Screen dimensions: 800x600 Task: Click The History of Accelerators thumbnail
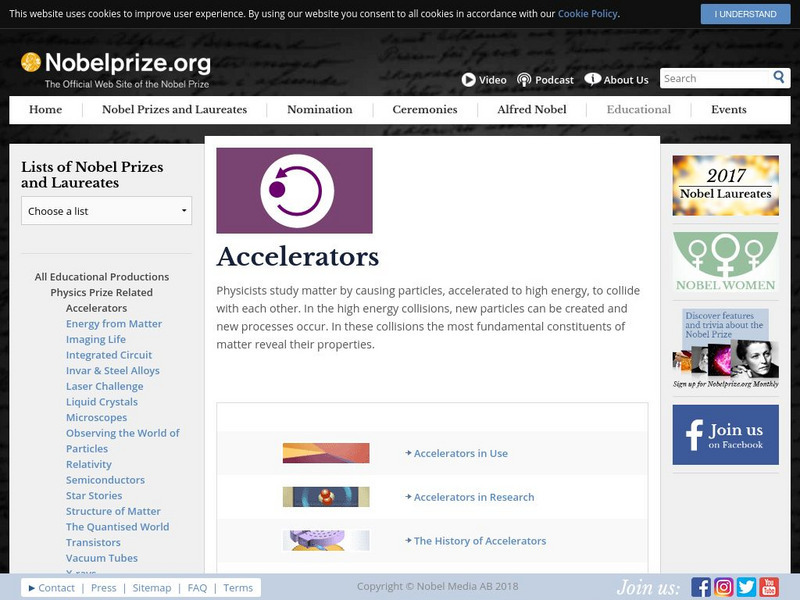(x=326, y=540)
